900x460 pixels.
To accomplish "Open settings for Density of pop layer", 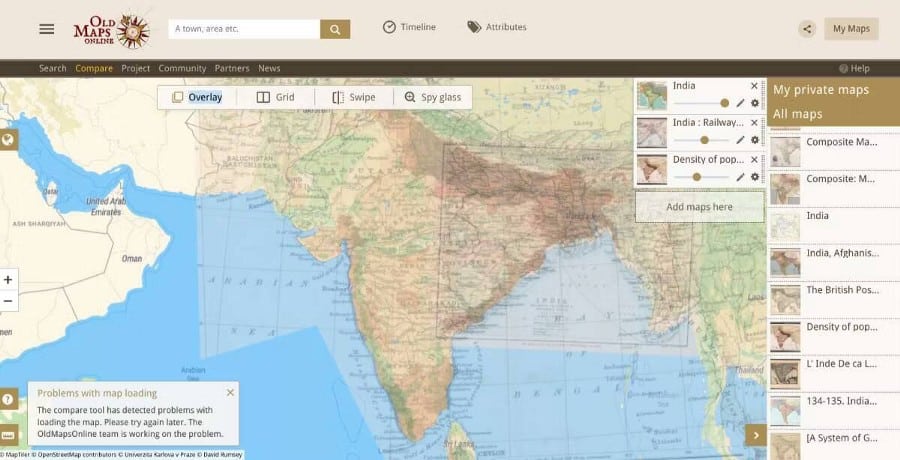I will tap(755, 177).
